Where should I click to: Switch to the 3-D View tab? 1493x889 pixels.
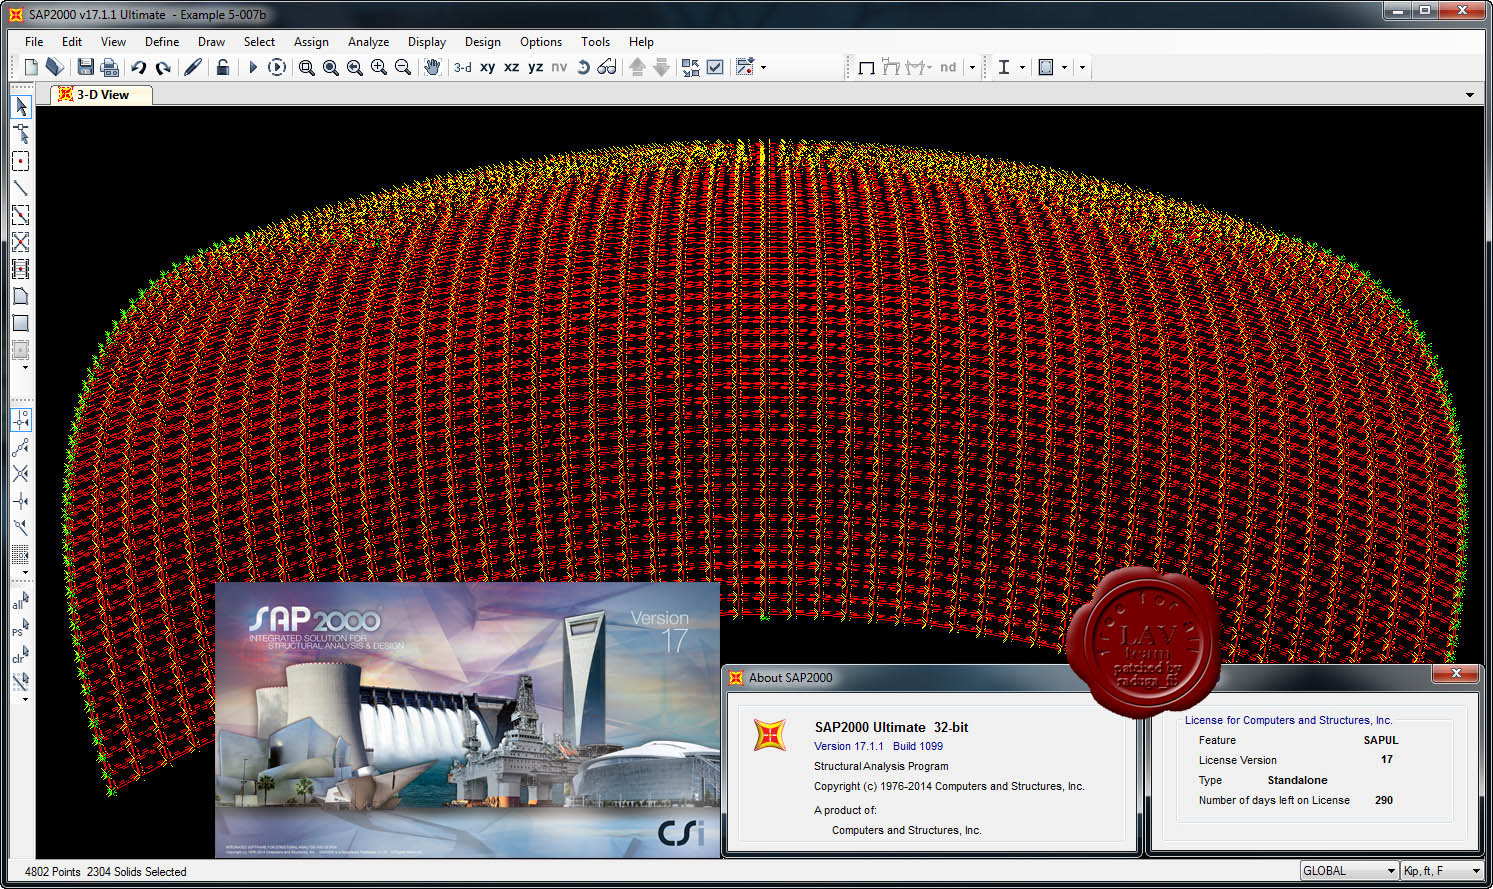(x=102, y=95)
